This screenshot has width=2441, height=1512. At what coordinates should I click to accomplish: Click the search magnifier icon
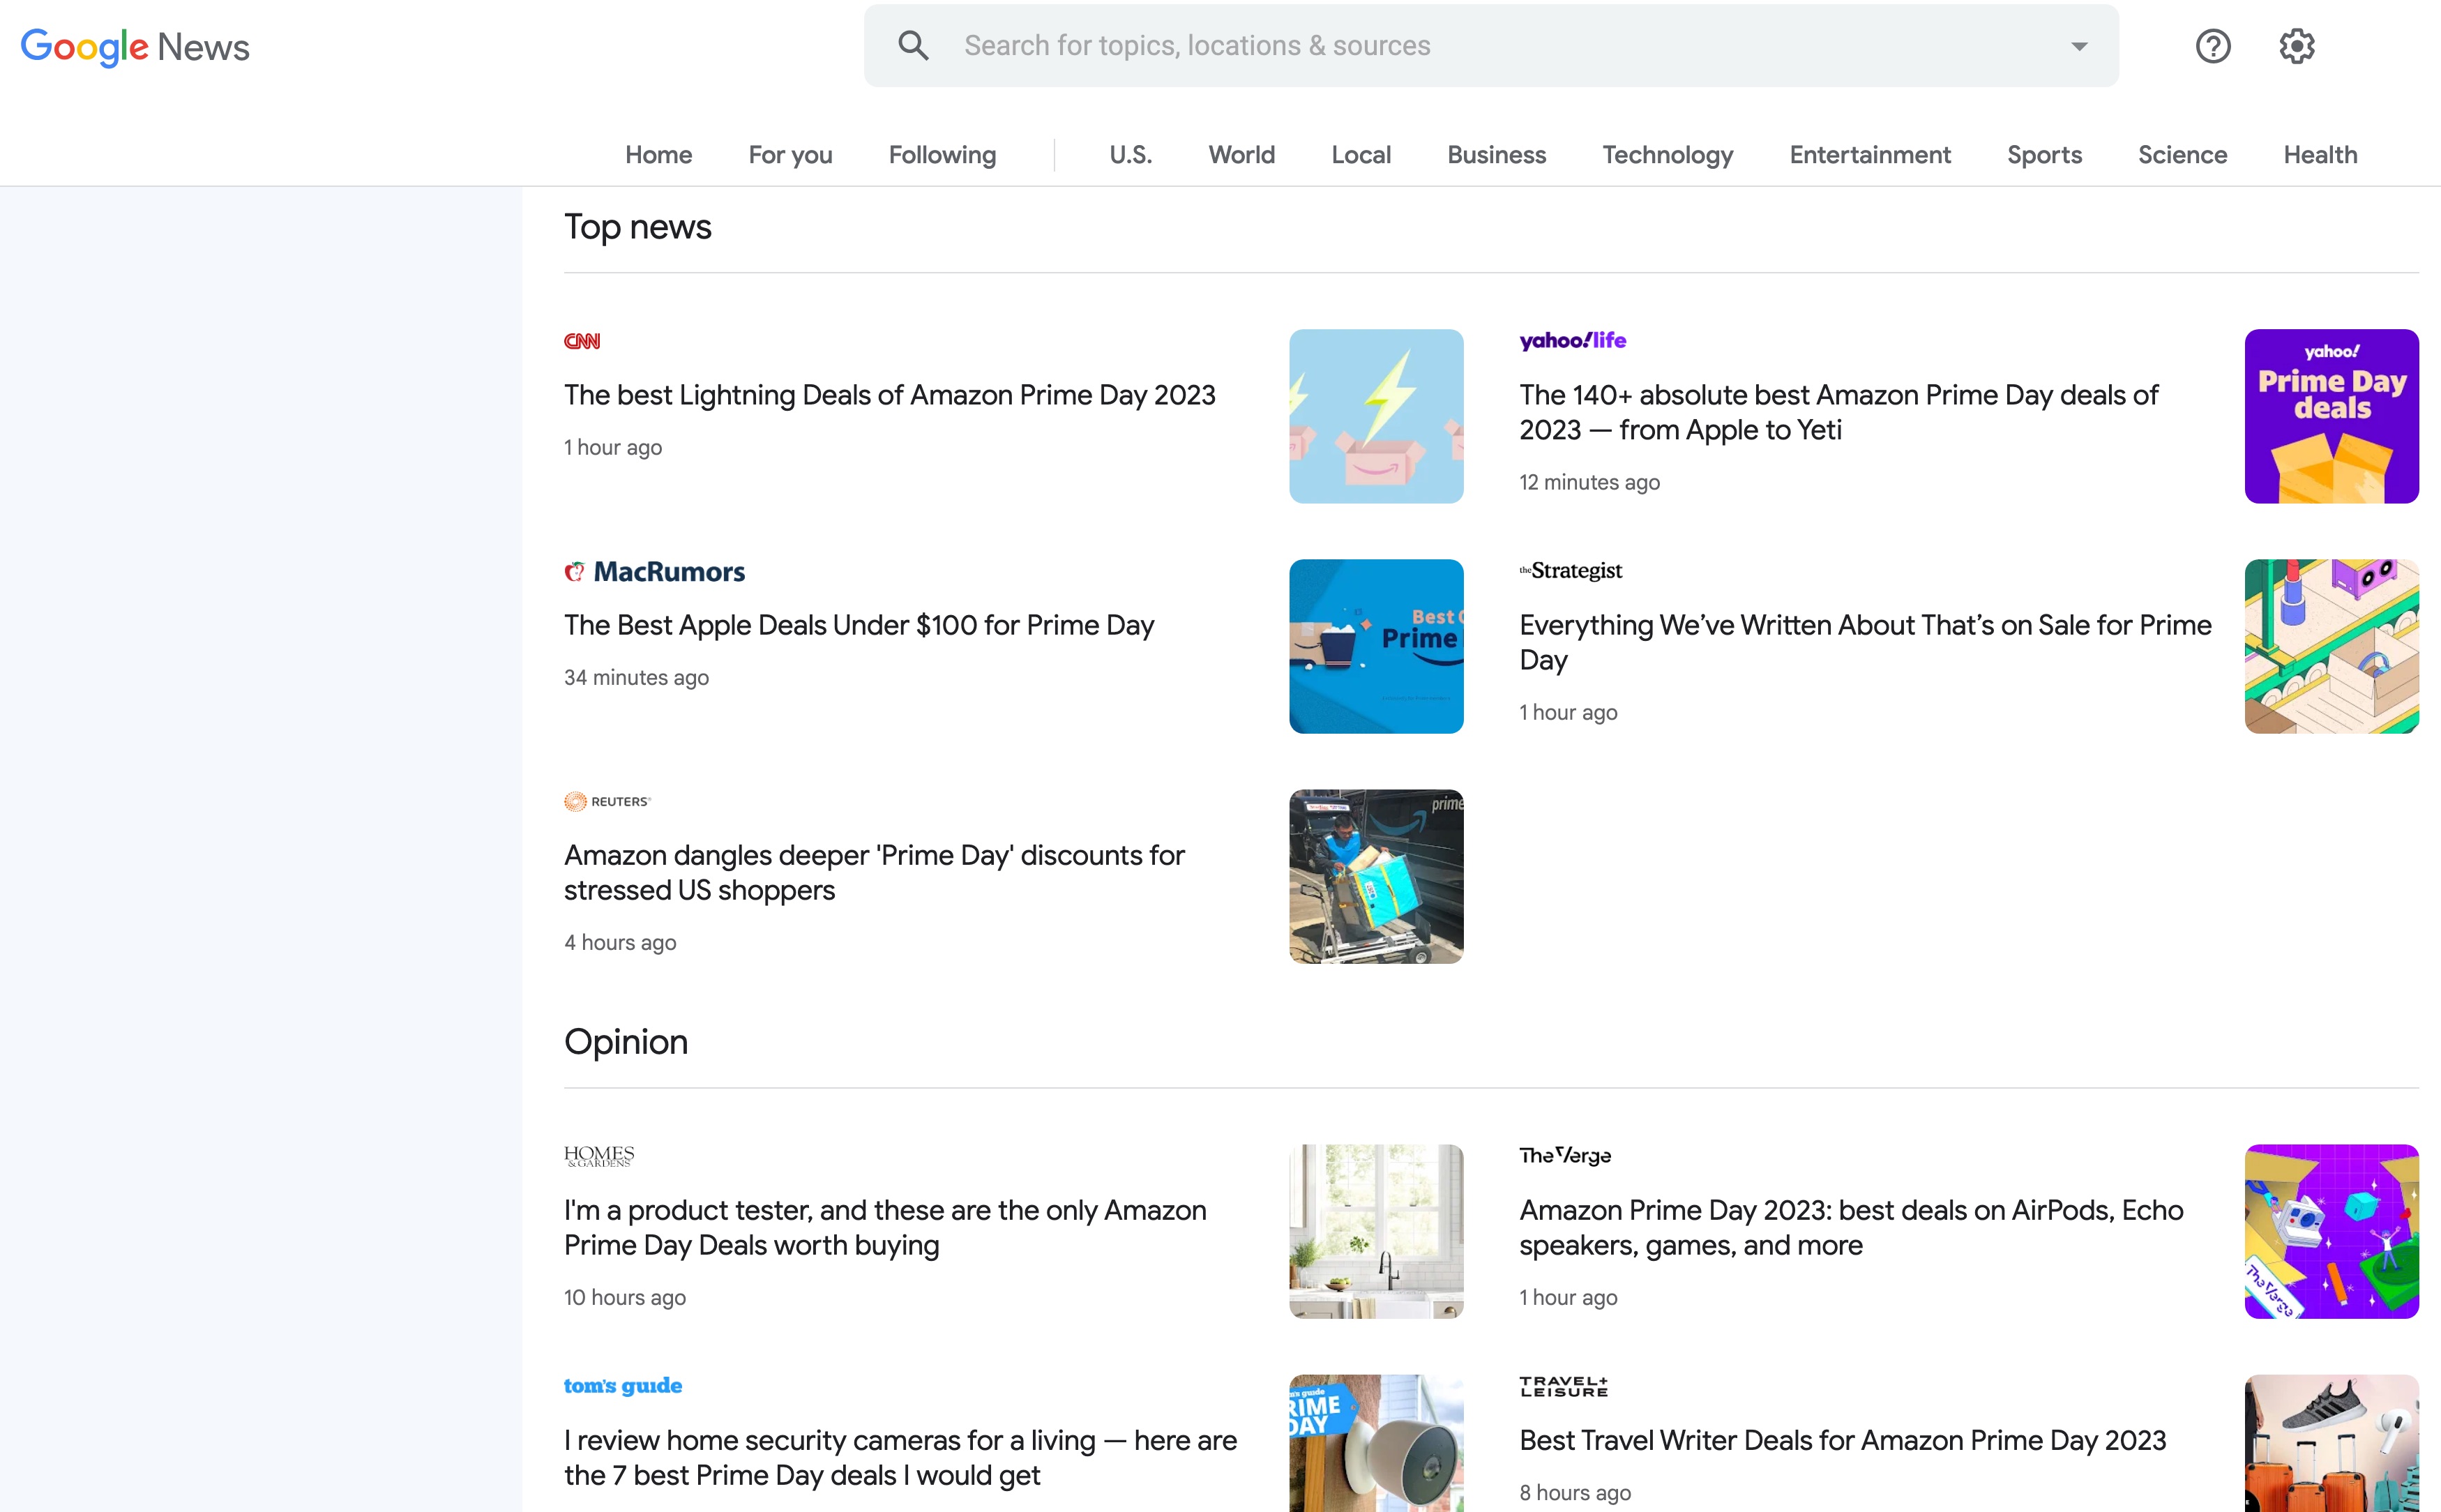[912, 45]
